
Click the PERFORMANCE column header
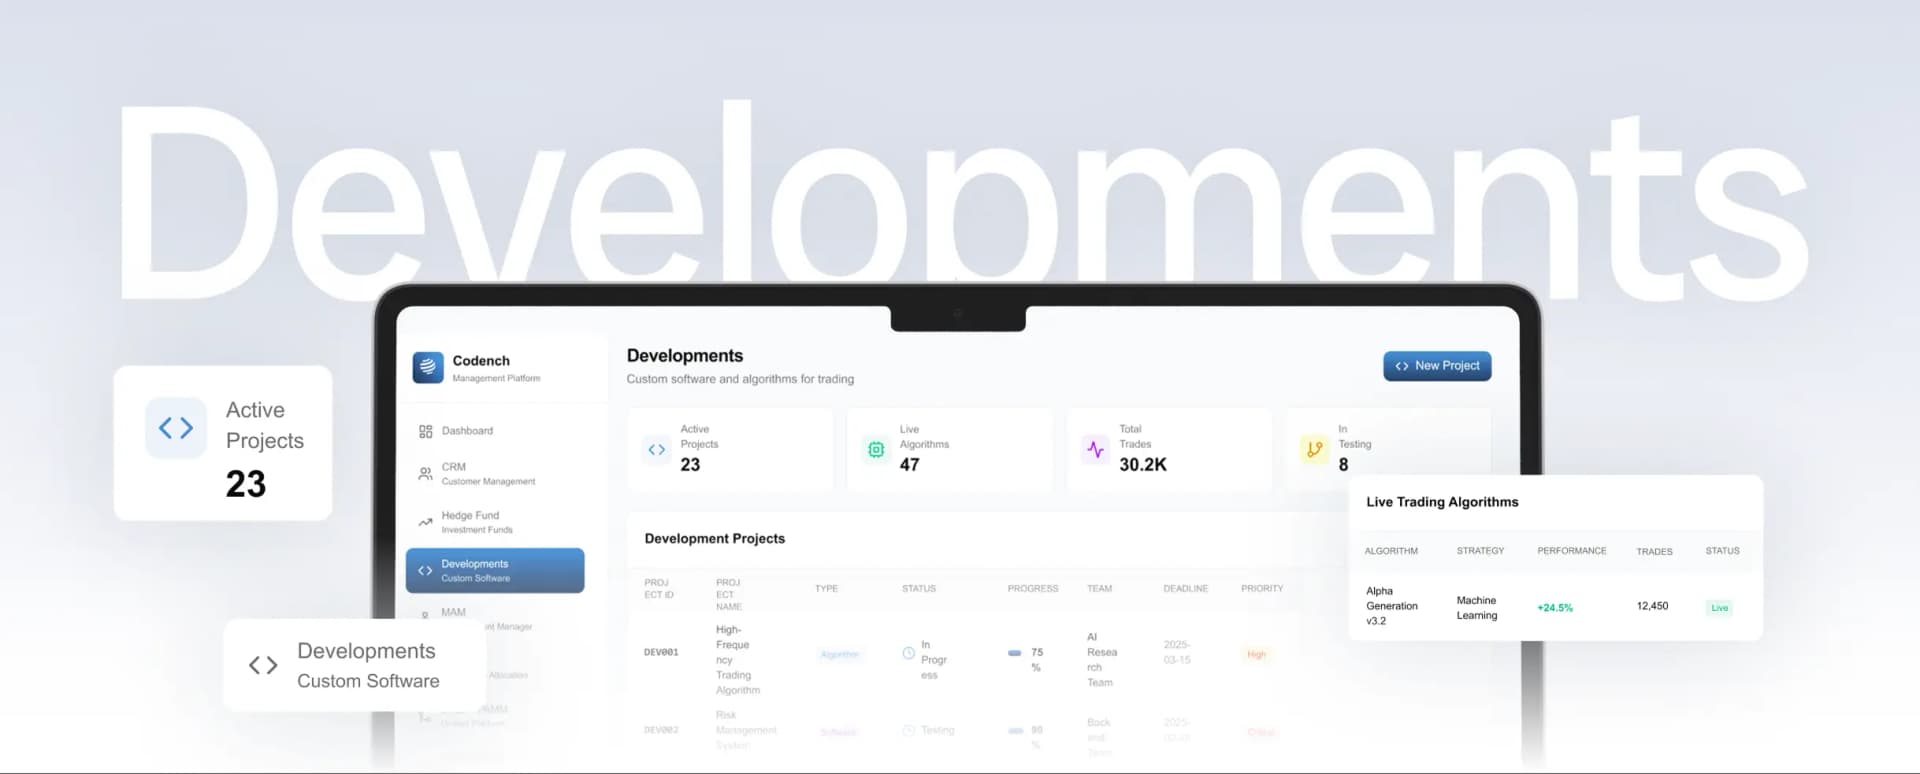[1571, 551]
